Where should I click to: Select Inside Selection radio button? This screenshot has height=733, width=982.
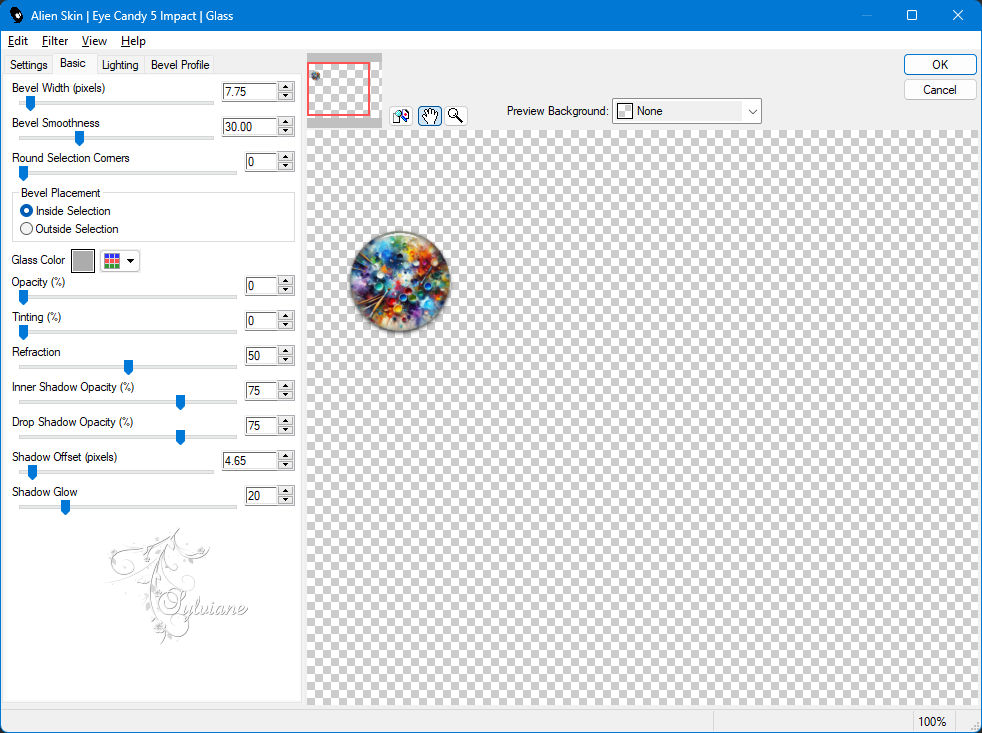click(x=26, y=211)
